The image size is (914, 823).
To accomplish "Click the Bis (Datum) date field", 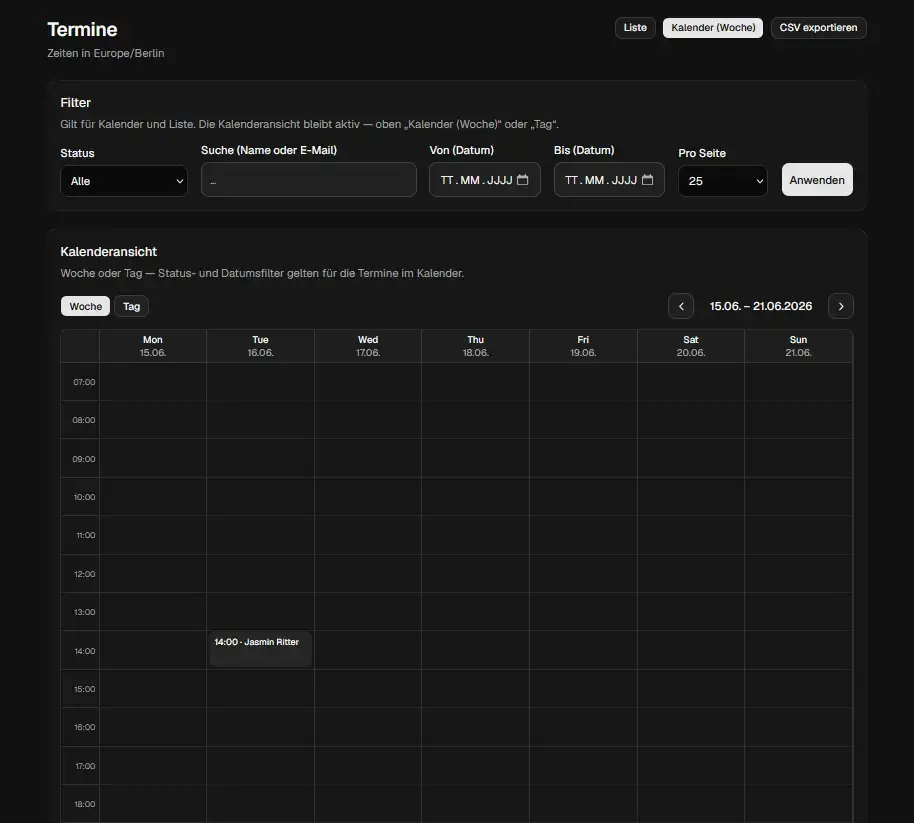I will pos(609,180).
